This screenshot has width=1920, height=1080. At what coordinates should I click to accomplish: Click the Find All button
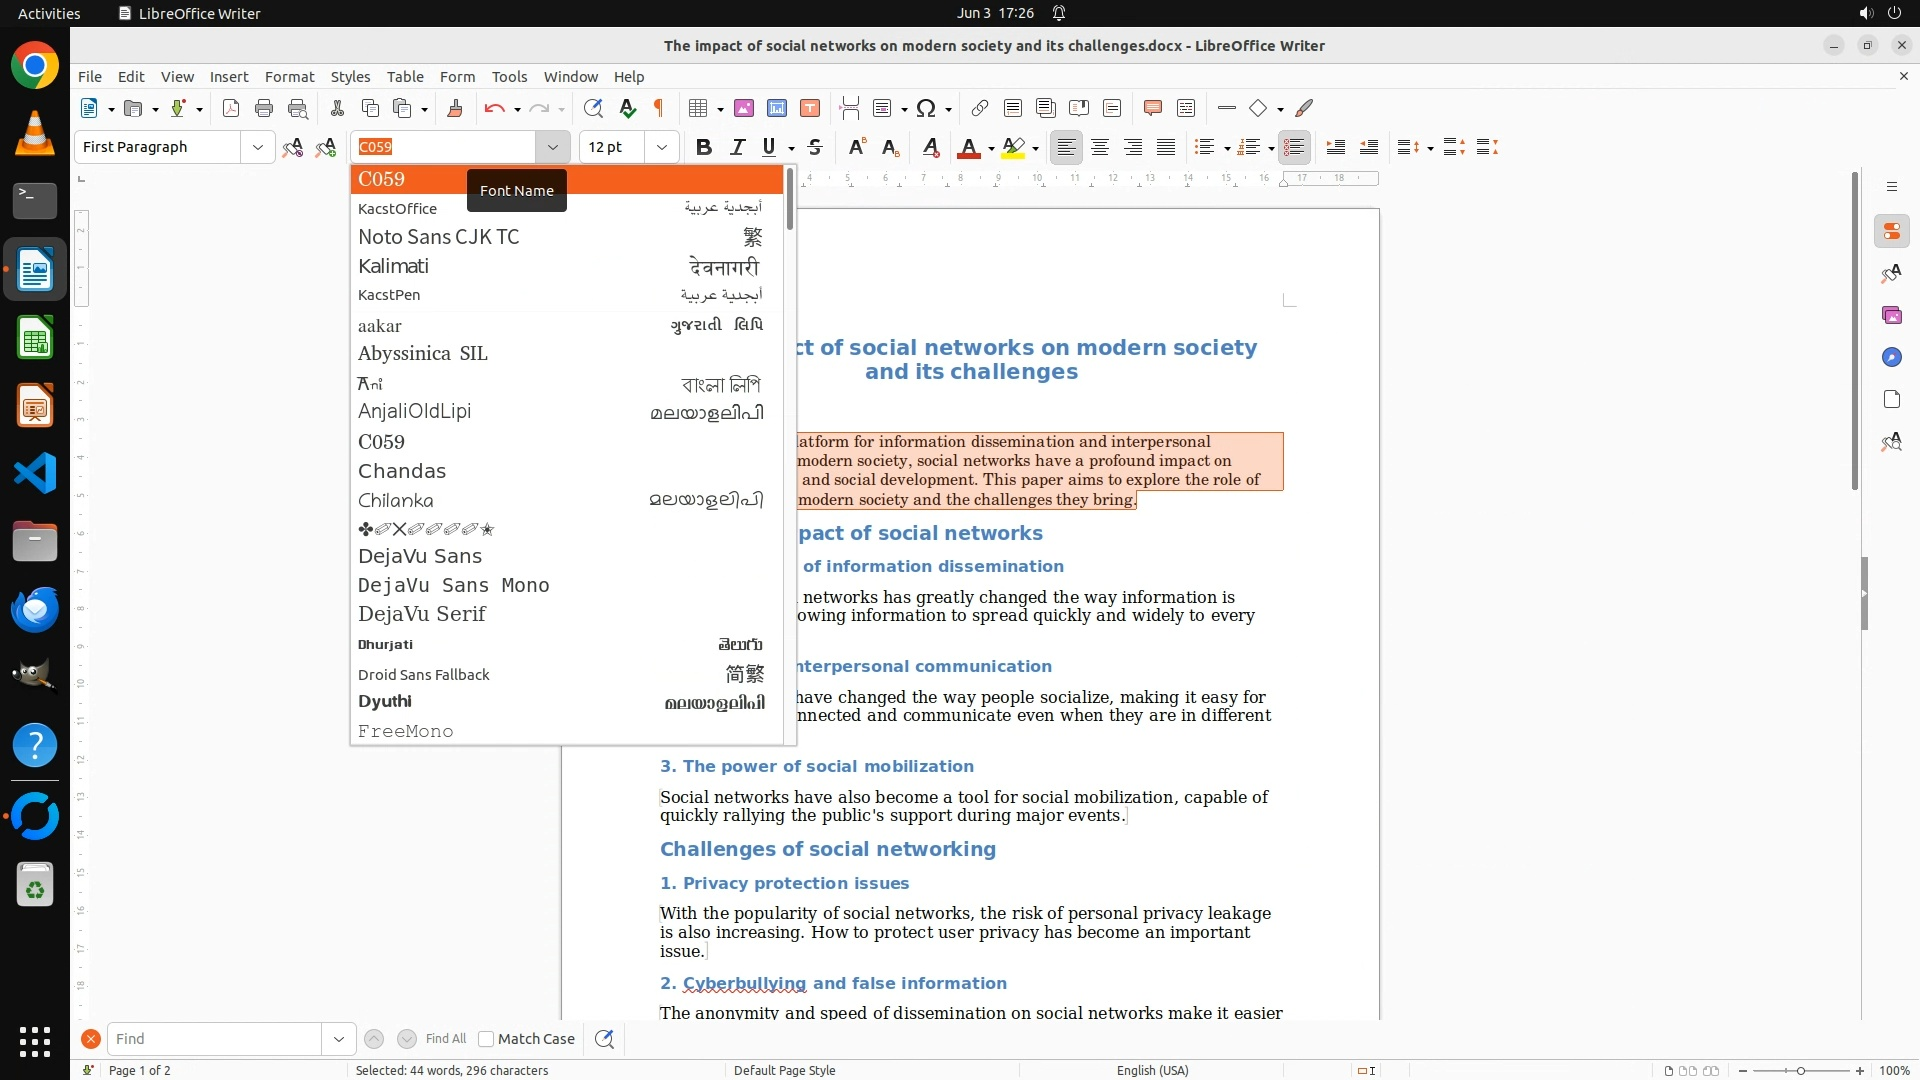(445, 1039)
